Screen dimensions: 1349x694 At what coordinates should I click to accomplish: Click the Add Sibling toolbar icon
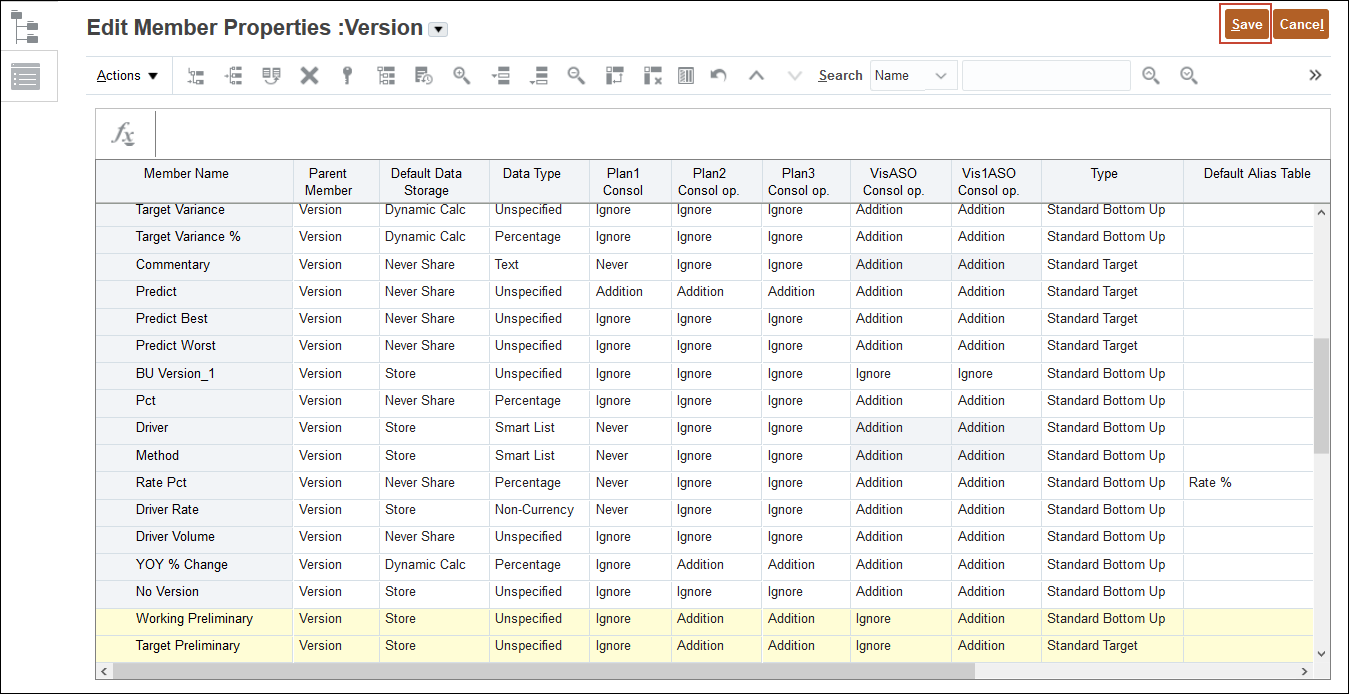pos(233,75)
